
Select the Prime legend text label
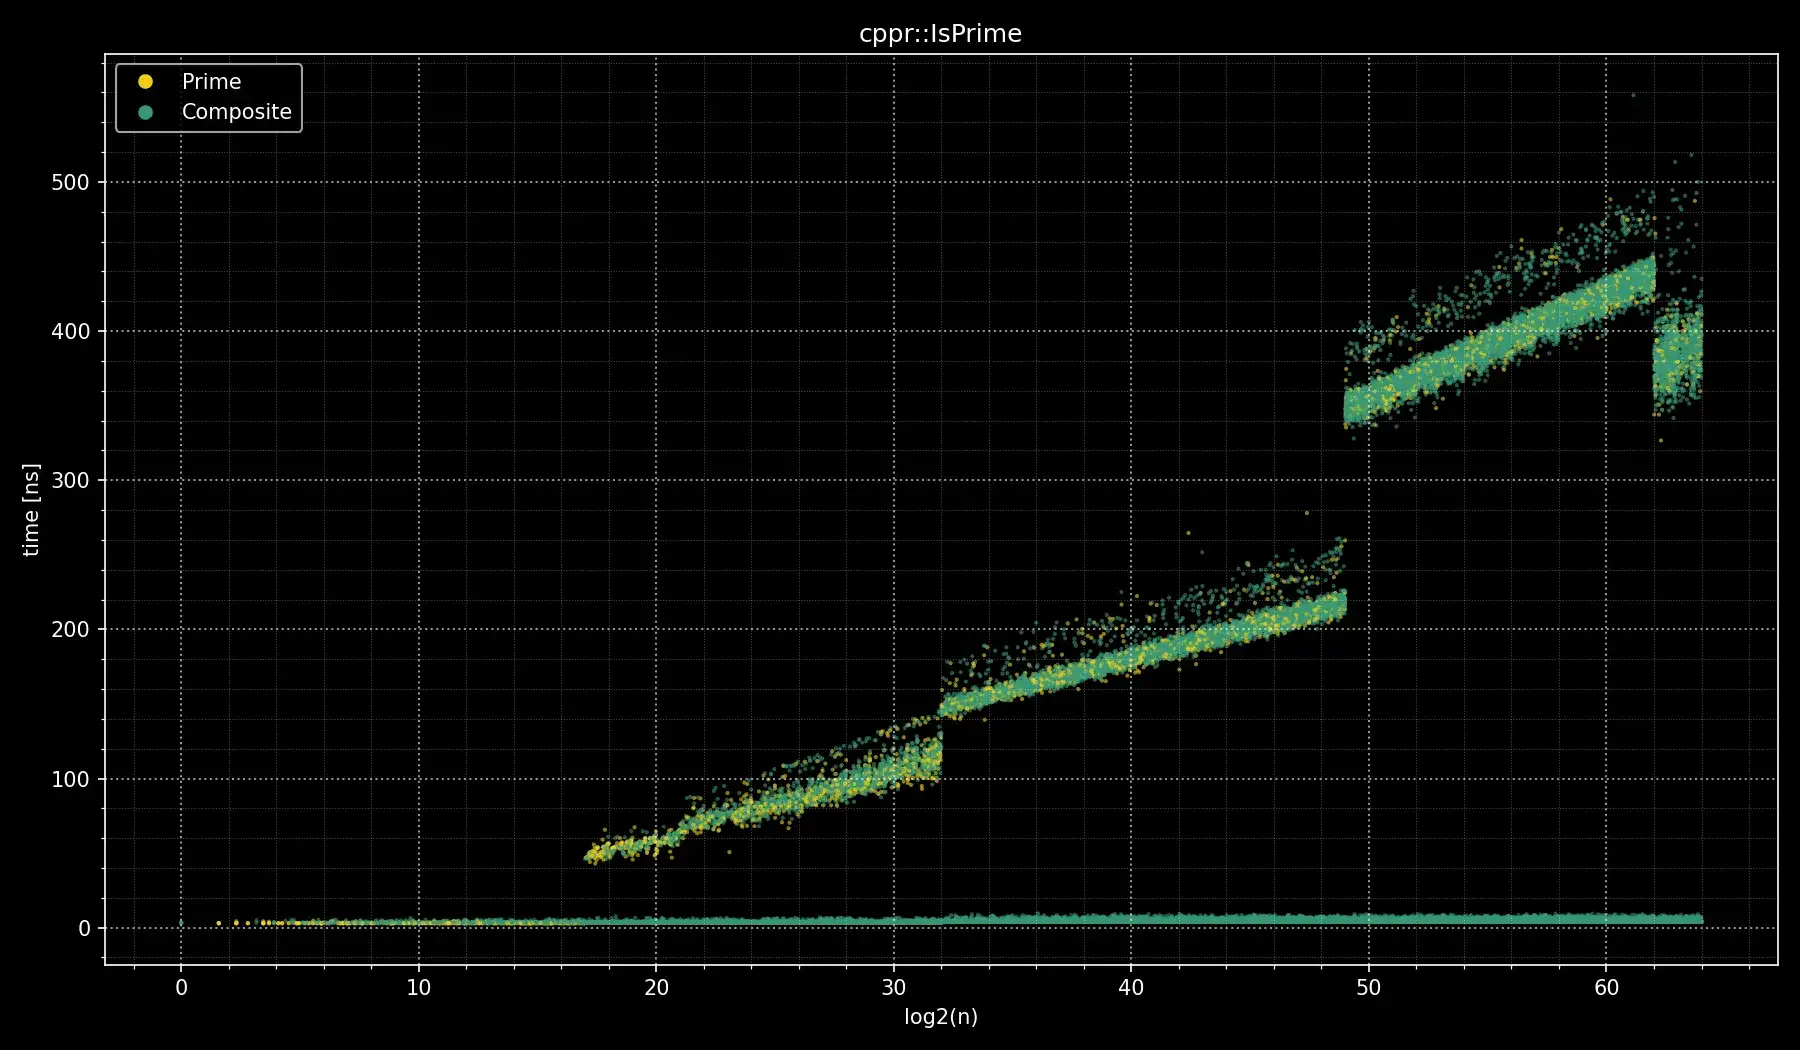pos(211,82)
